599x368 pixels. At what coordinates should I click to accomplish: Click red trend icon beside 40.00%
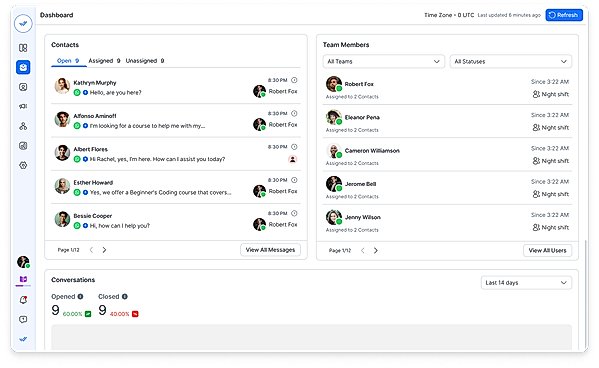tap(135, 314)
